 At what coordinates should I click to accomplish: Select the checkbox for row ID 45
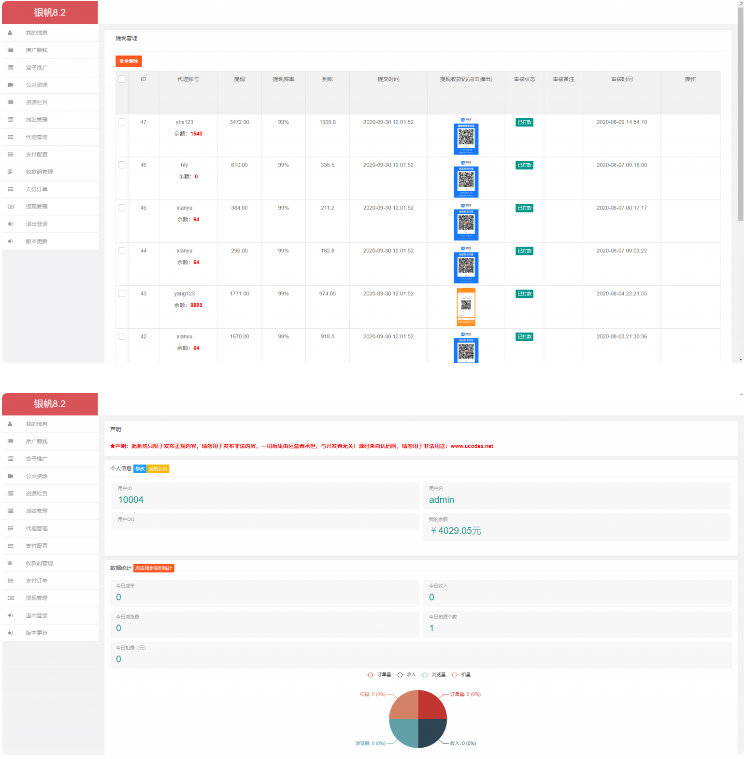pyautogui.click(x=122, y=207)
